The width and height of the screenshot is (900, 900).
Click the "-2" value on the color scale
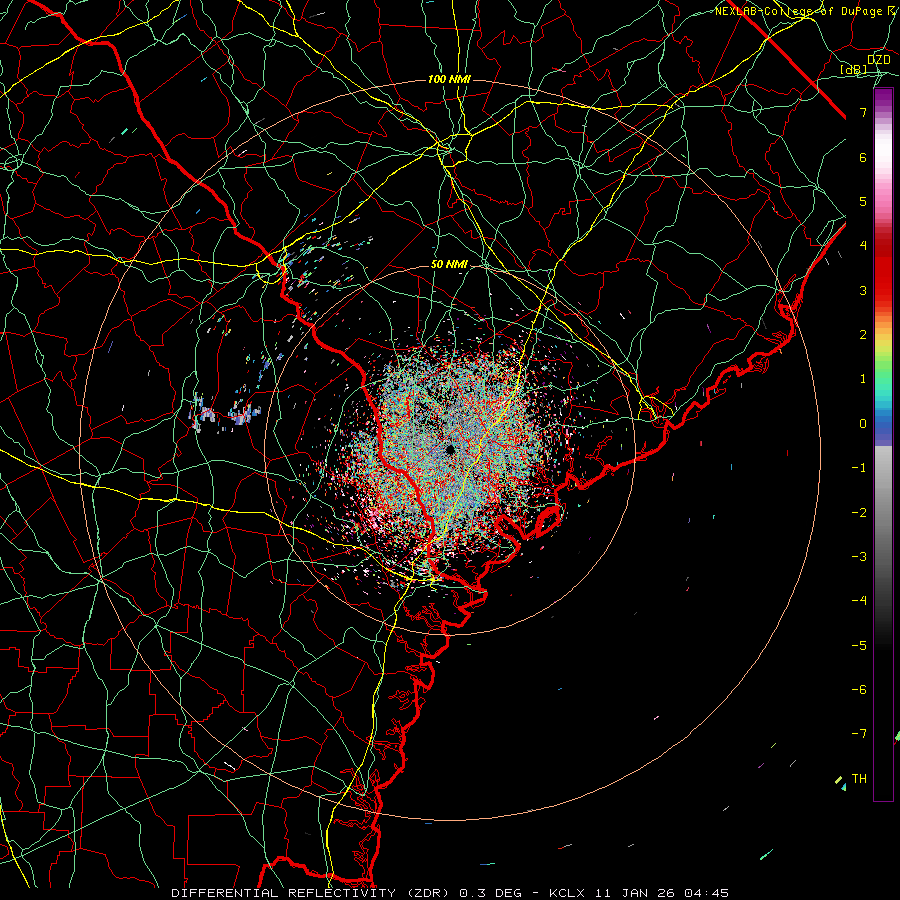point(859,512)
